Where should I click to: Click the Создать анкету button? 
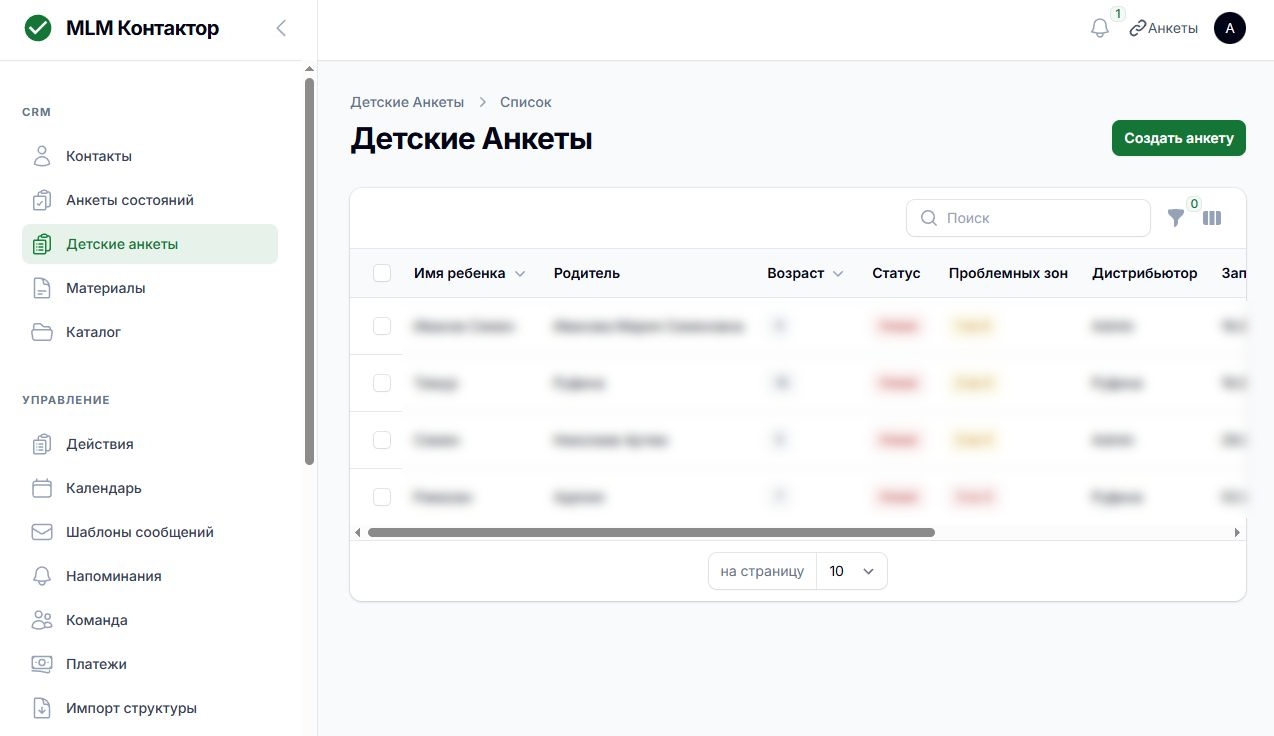point(1179,138)
